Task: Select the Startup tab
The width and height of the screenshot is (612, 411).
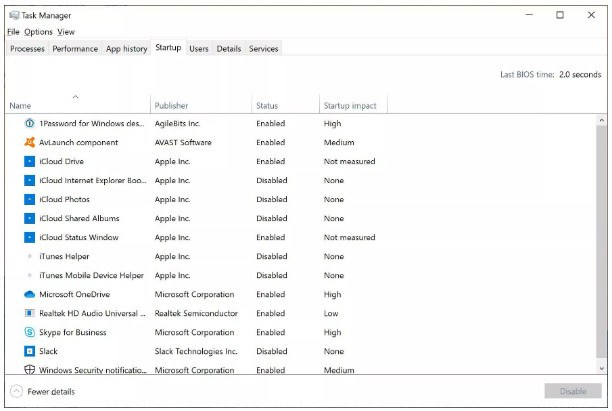Action: click(168, 48)
